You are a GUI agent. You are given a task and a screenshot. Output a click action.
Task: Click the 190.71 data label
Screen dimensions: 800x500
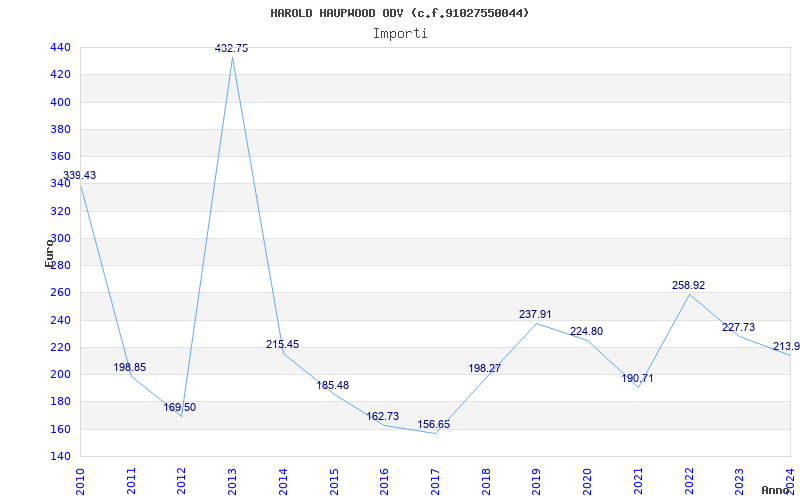[x=637, y=379]
